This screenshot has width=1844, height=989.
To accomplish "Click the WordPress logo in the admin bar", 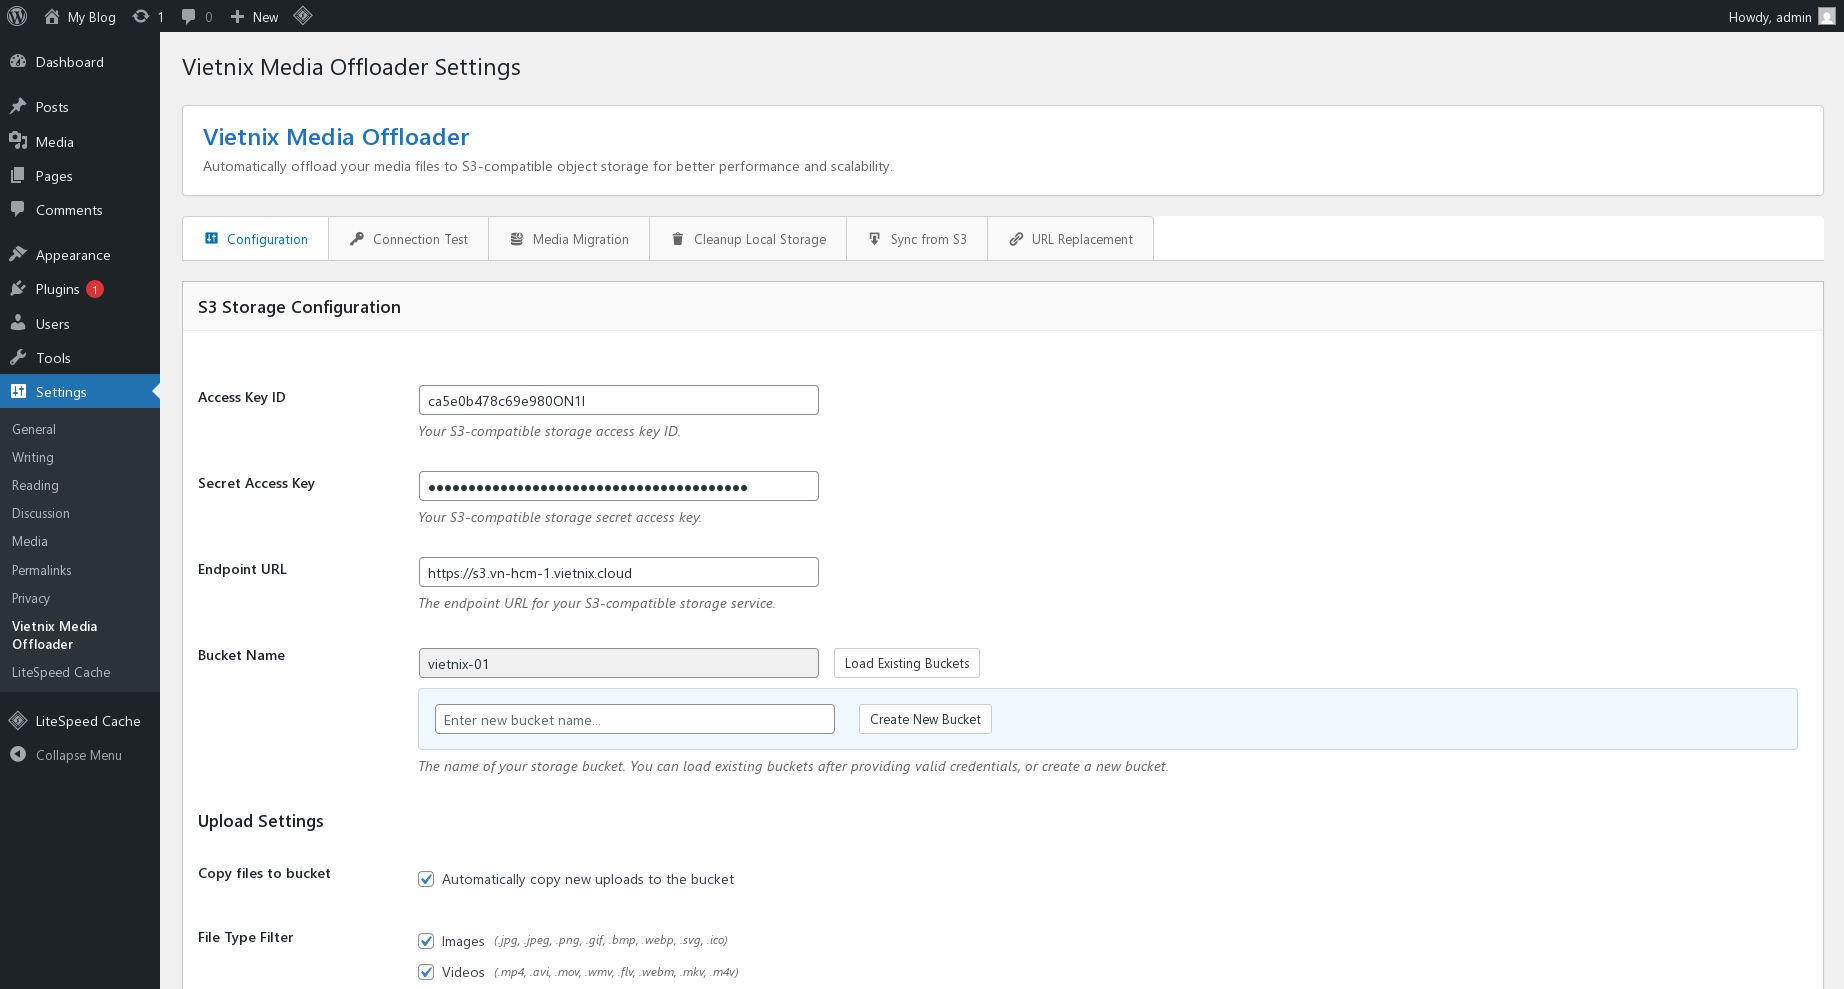I will coord(16,16).
